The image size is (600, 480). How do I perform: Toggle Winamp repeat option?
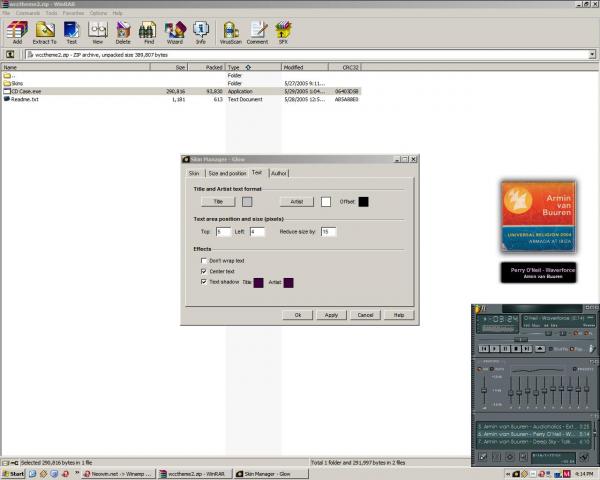tap(577, 349)
